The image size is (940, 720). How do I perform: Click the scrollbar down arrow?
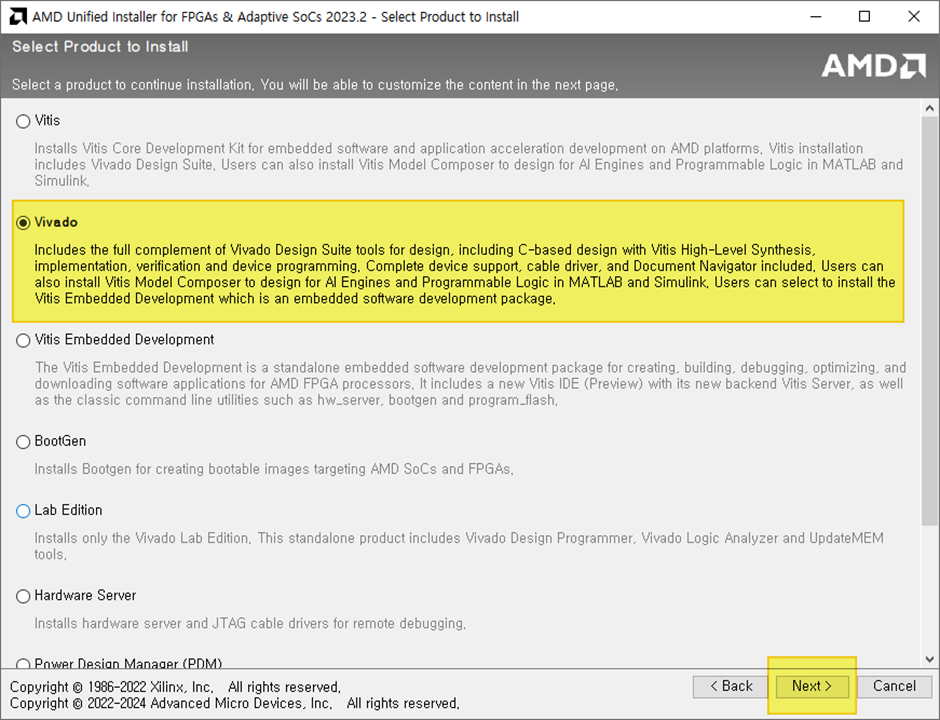pyautogui.click(x=930, y=659)
